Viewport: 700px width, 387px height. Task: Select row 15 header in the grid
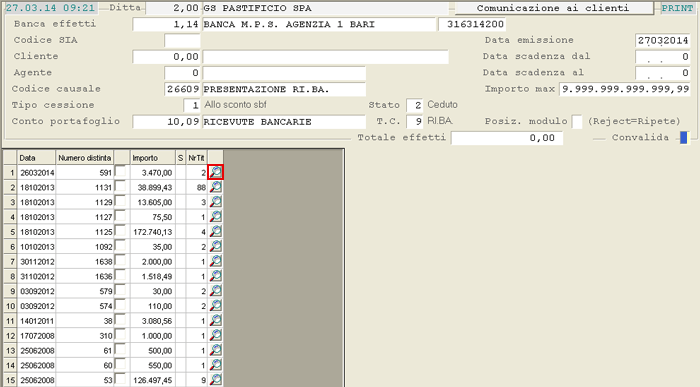pyautogui.click(x=10, y=380)
